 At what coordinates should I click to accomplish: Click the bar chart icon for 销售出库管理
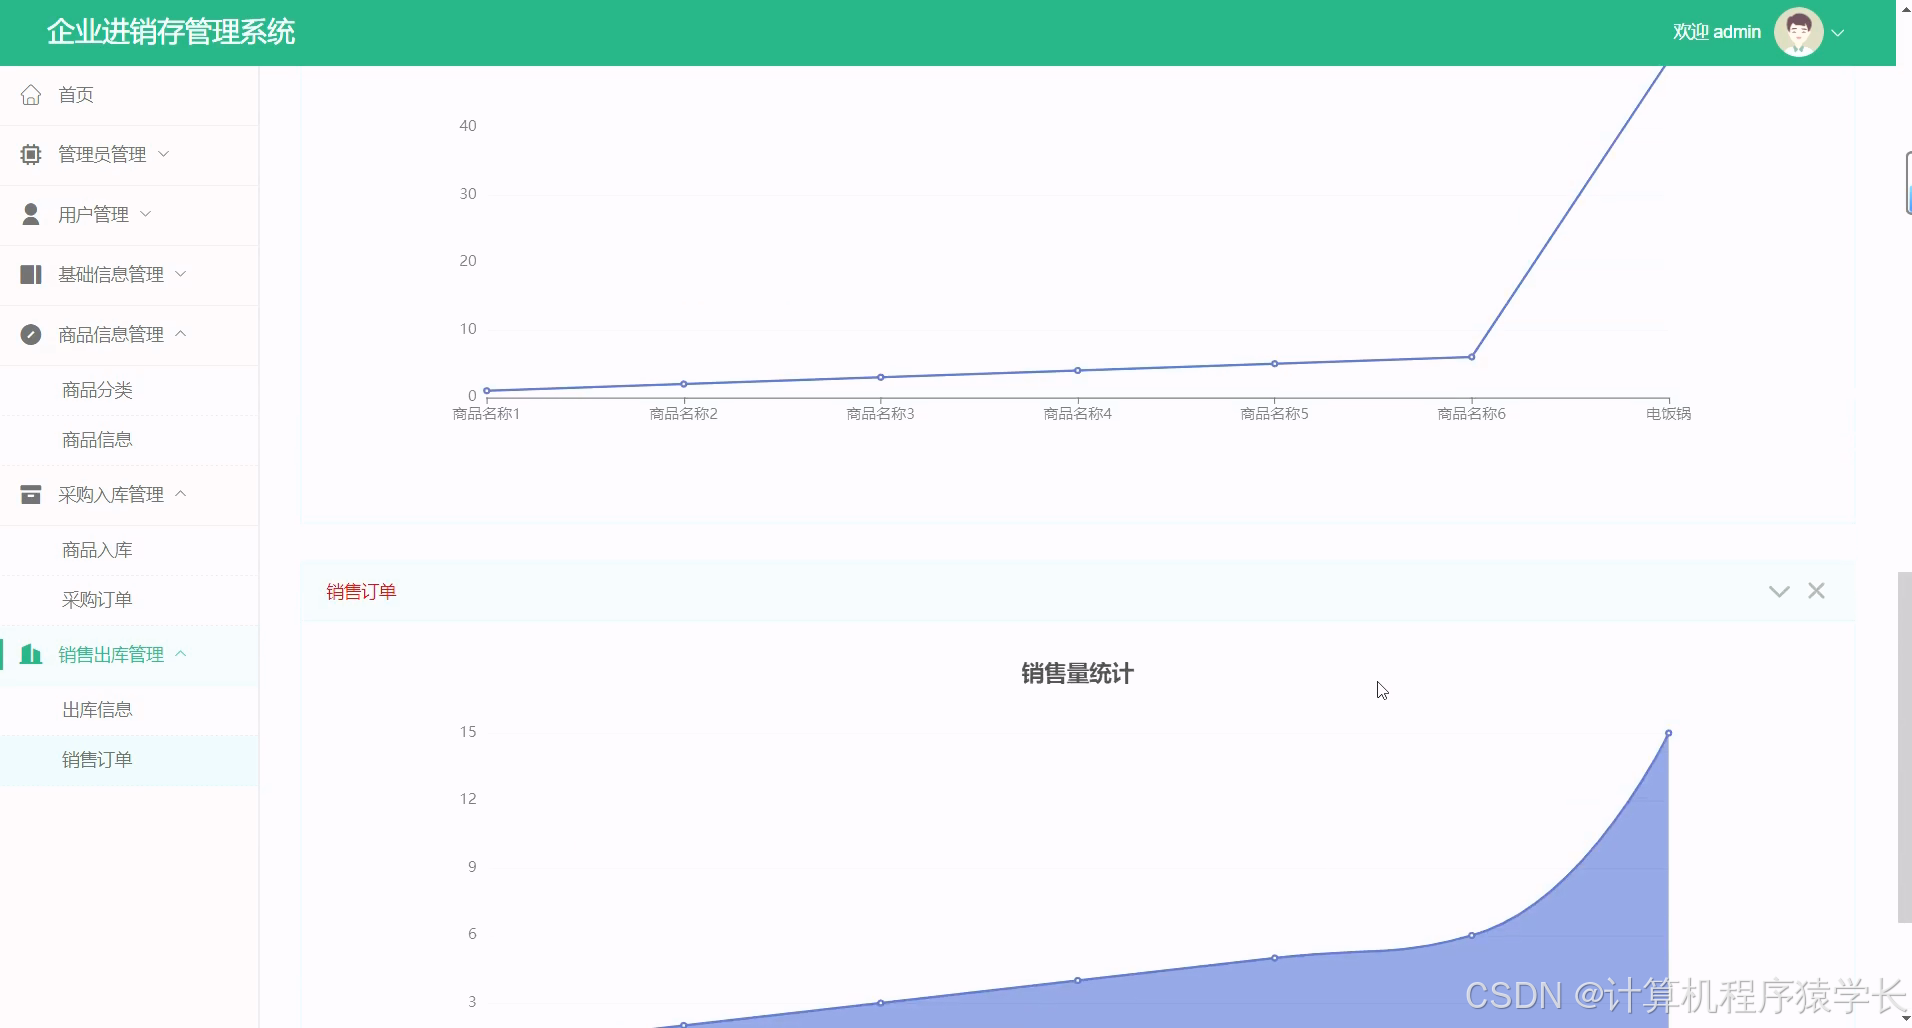(x=31, y=655)
